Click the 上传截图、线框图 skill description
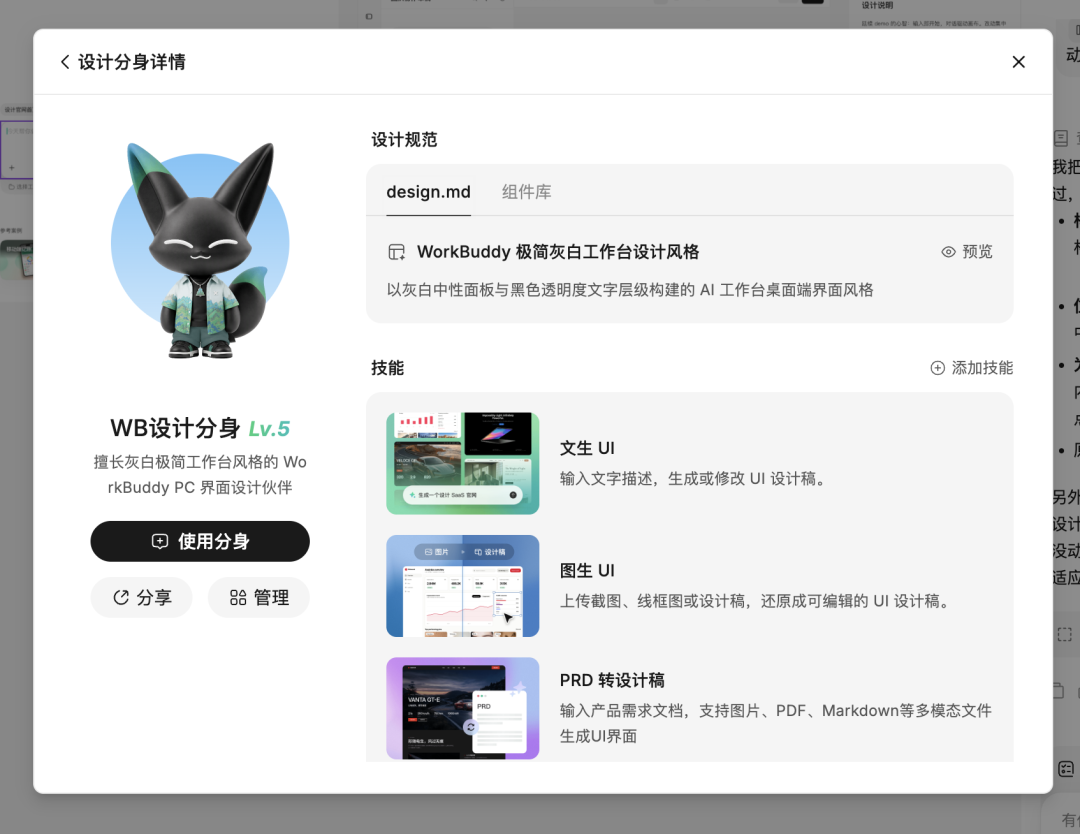This screenshot has height=834, width=1080. pos(756,601)
